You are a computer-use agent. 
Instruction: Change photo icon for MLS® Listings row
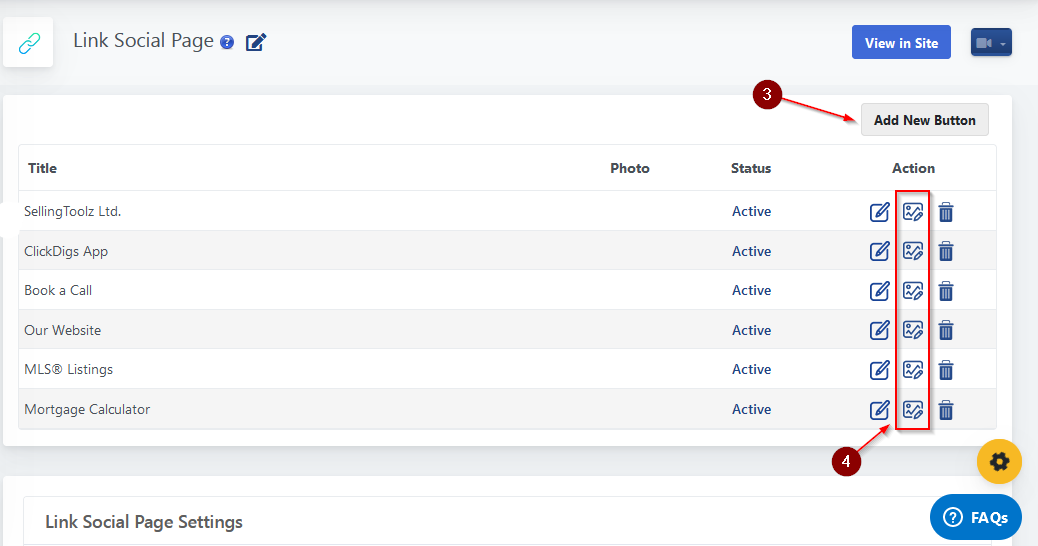912,369
